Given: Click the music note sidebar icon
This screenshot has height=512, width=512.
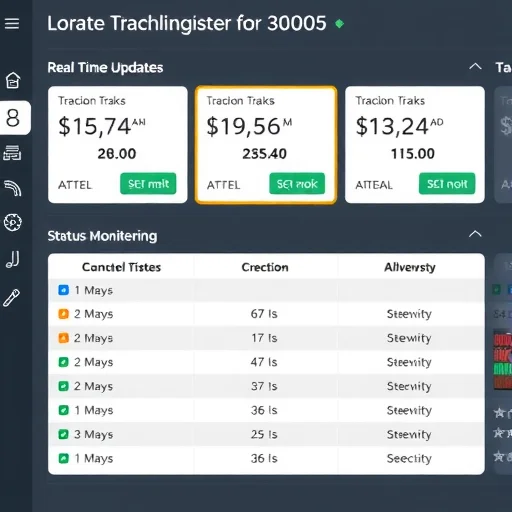Looking at the screenshot, I should (x=13, y=259).
